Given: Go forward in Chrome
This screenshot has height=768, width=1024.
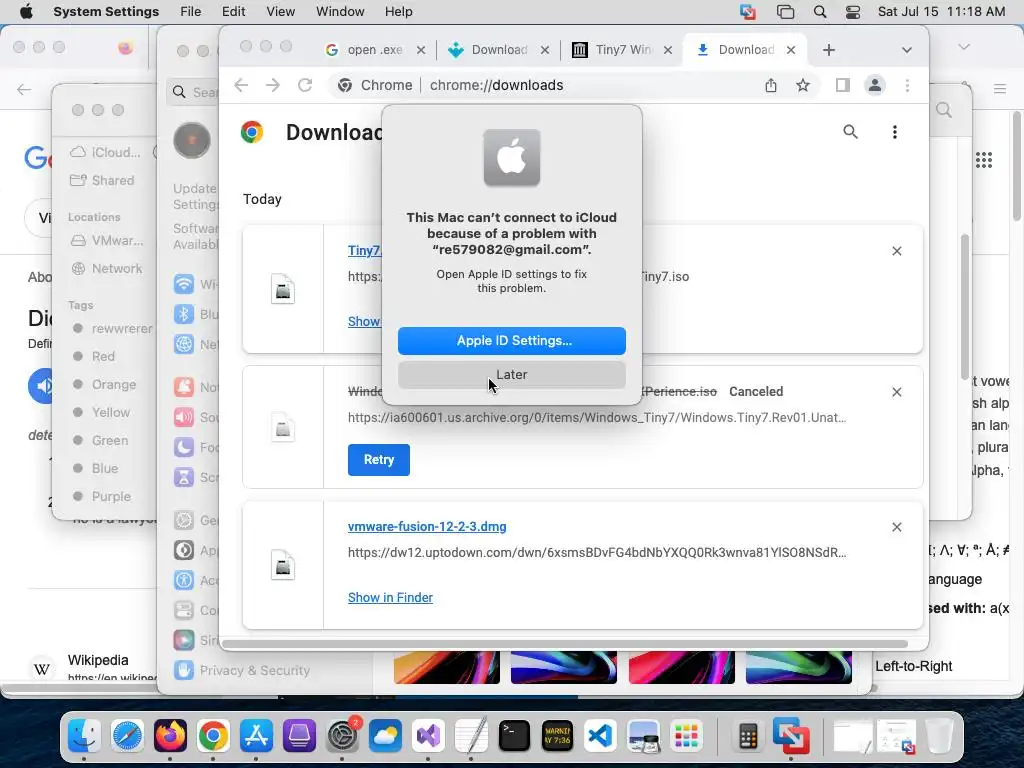Looking at the screenshot, I should coord(272,86).
